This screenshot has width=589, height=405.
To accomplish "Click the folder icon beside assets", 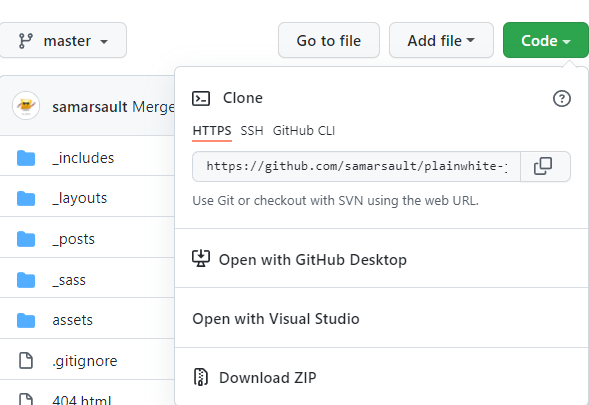I will click(26, 320).
